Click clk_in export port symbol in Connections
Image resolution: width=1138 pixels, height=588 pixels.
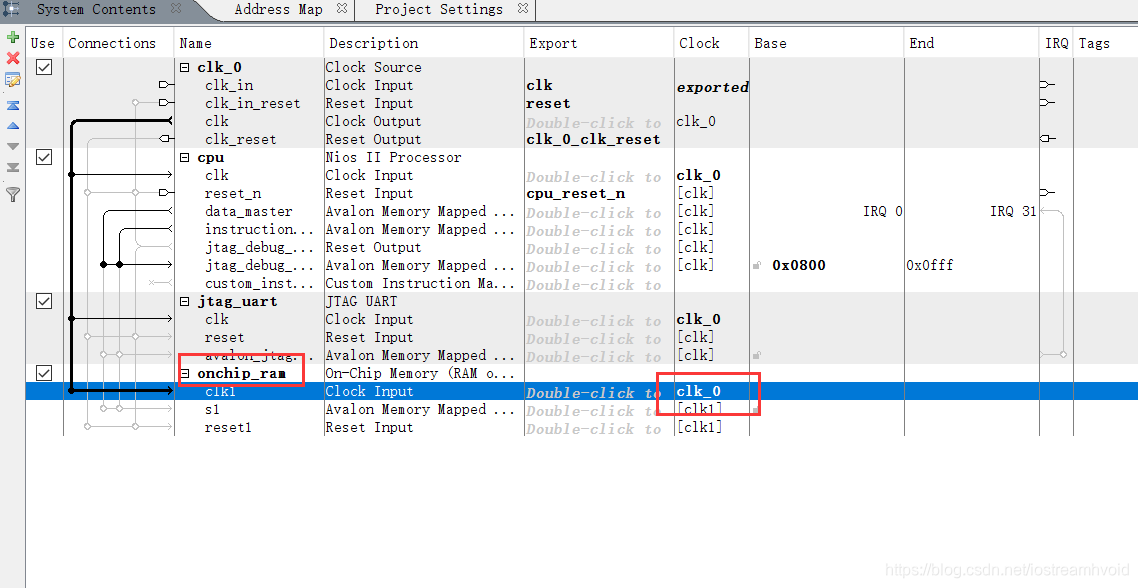(166, 85)
